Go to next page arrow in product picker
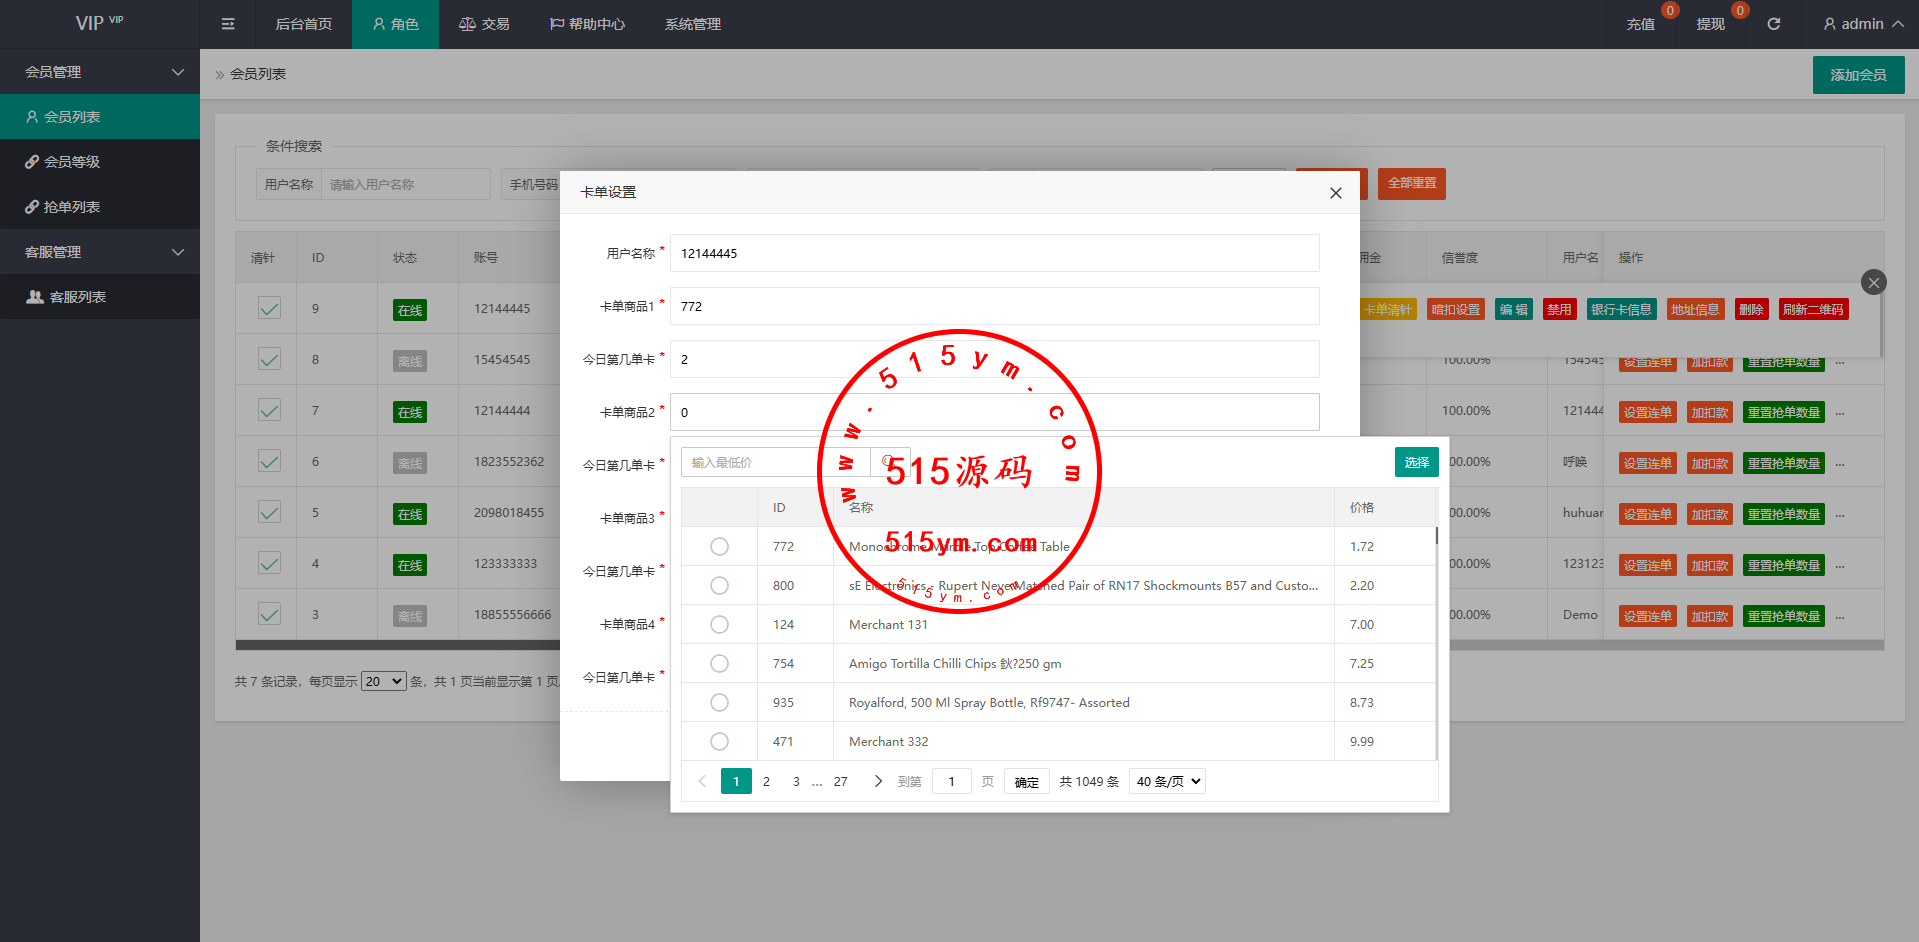1919x942 pixels. (878, 781)
